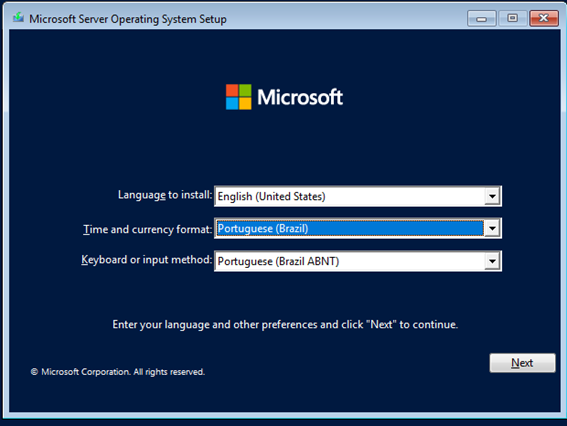
Task: Click the instruction text about preferences
Action: (x=285, y=325)
